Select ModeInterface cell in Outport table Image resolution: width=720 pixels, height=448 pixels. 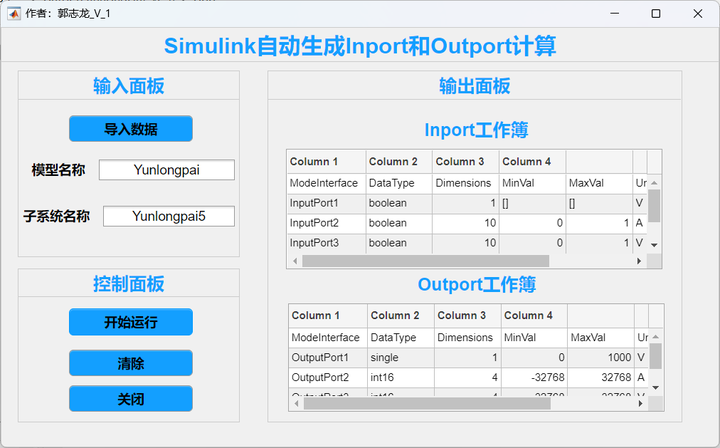pyautogui.click(x=328, y=337)
